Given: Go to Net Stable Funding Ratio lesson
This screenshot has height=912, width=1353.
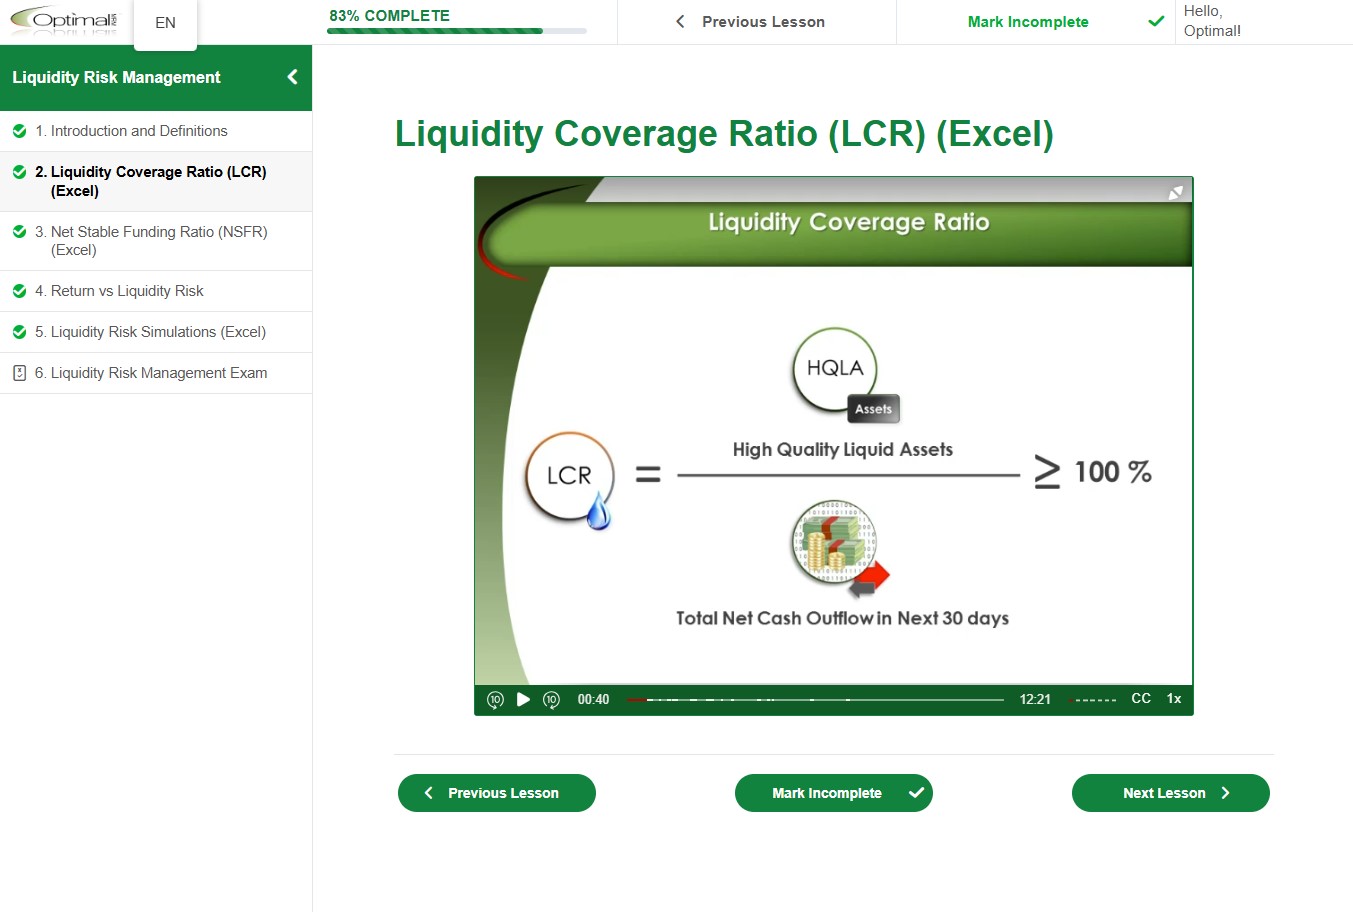Looking at the screenshot, I should pyautogui.click(x=158, y=241).
